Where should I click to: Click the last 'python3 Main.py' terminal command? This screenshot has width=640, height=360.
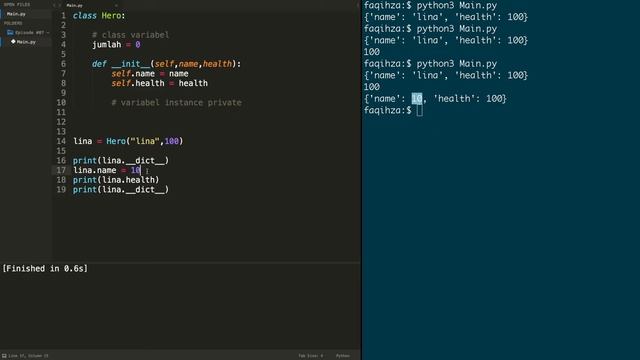point(457,64)
